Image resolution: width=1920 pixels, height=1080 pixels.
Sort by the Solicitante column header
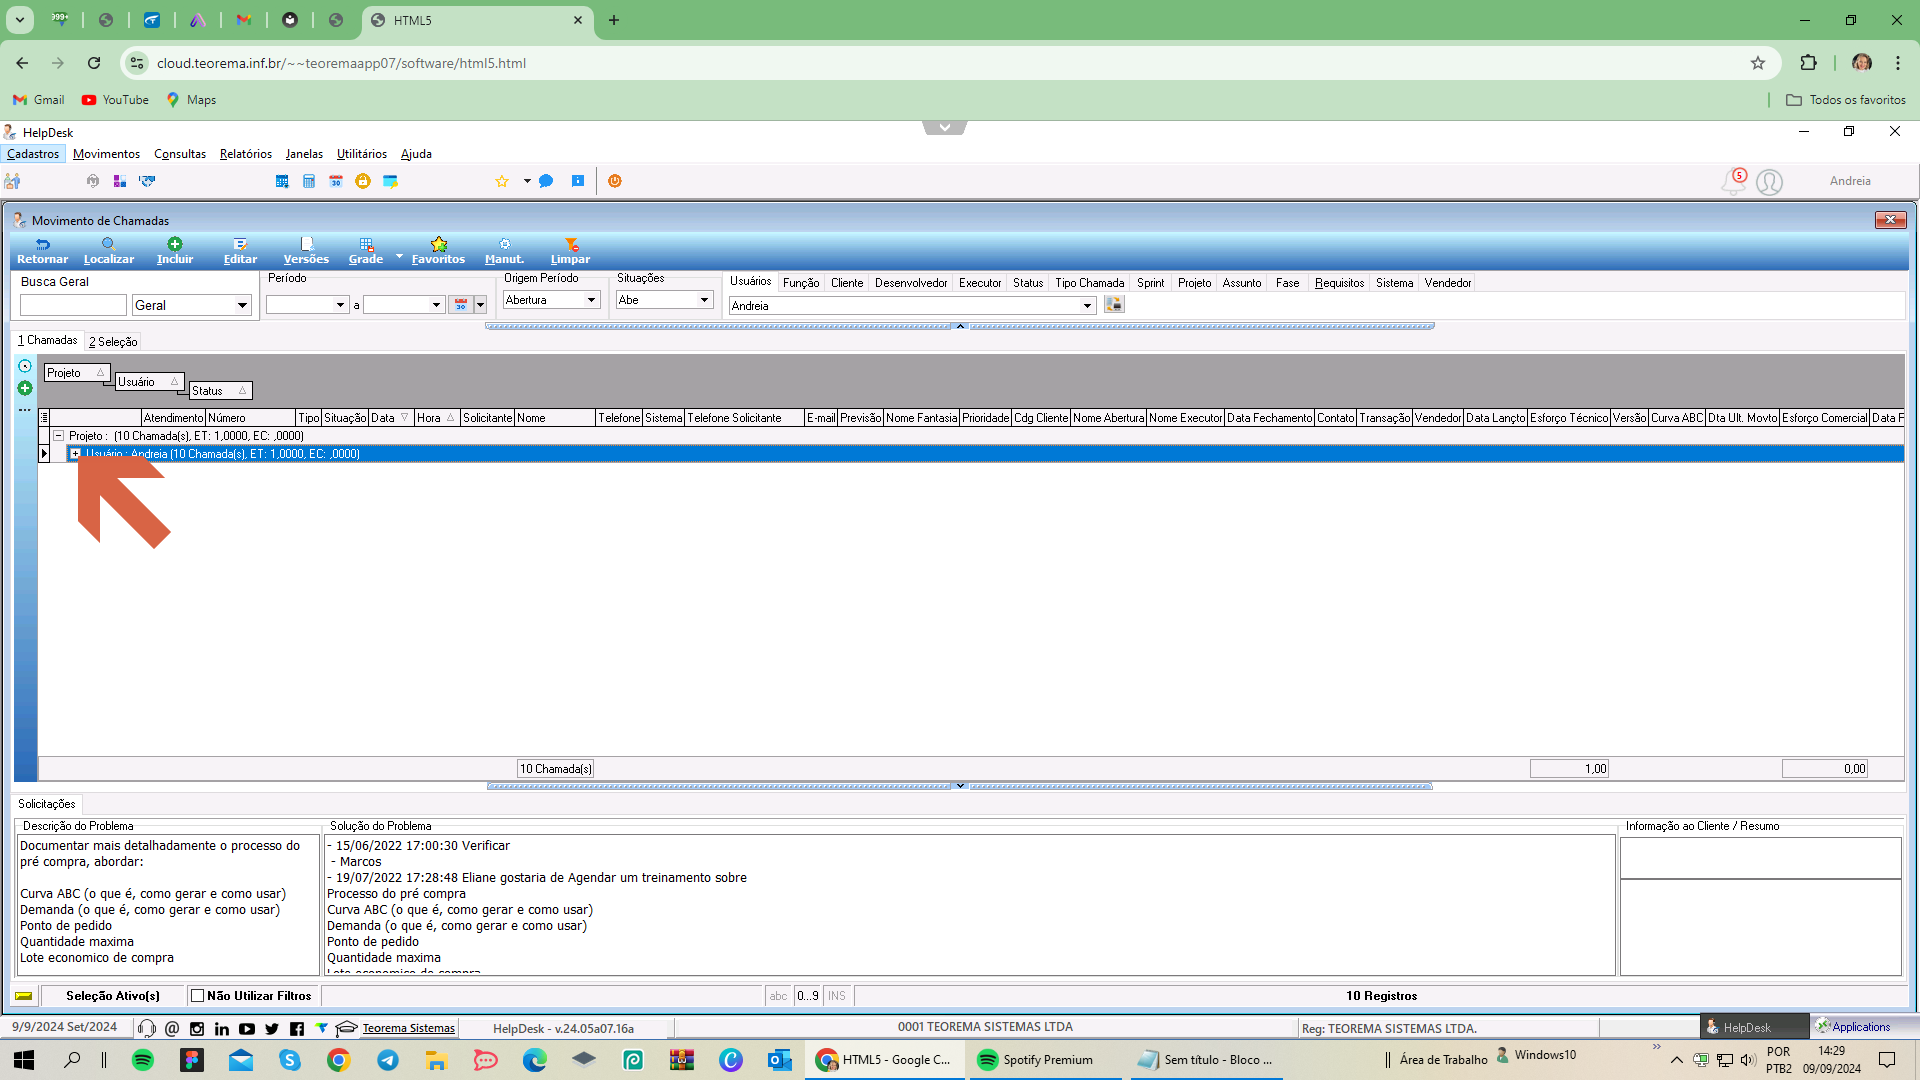tap(487, 418)
